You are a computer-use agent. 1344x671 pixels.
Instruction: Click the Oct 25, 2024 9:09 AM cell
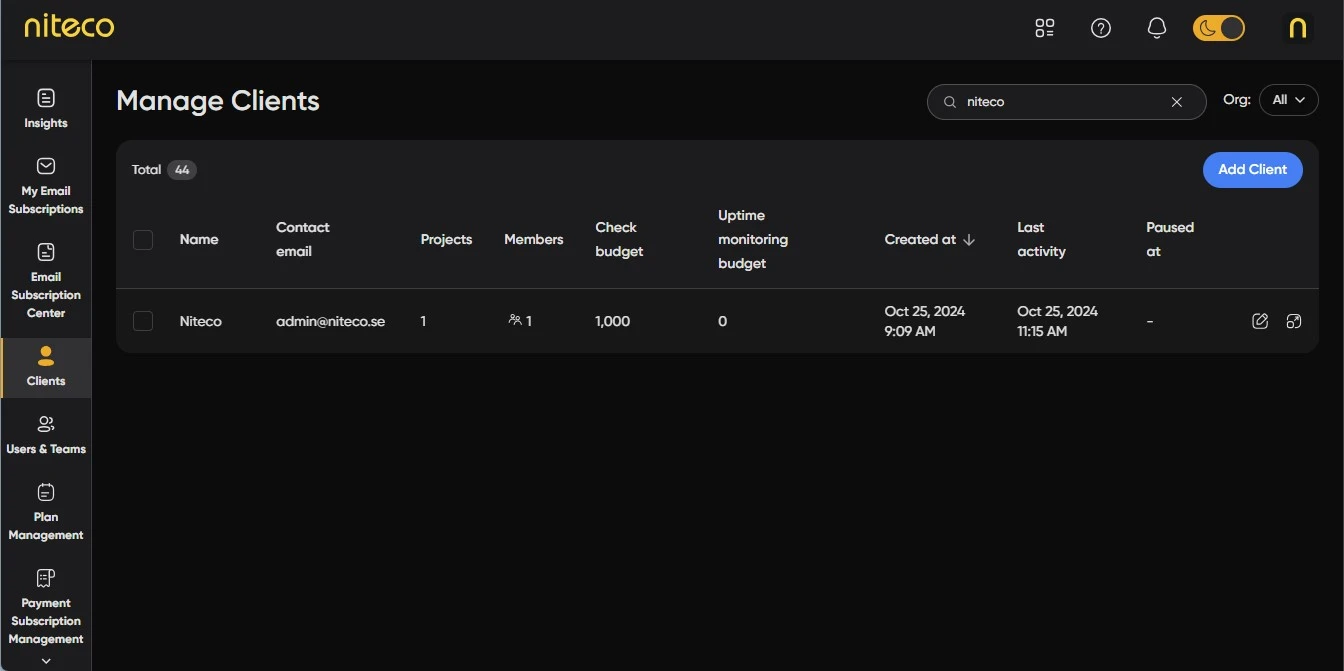pyautogui.click(x=925, y=321)
